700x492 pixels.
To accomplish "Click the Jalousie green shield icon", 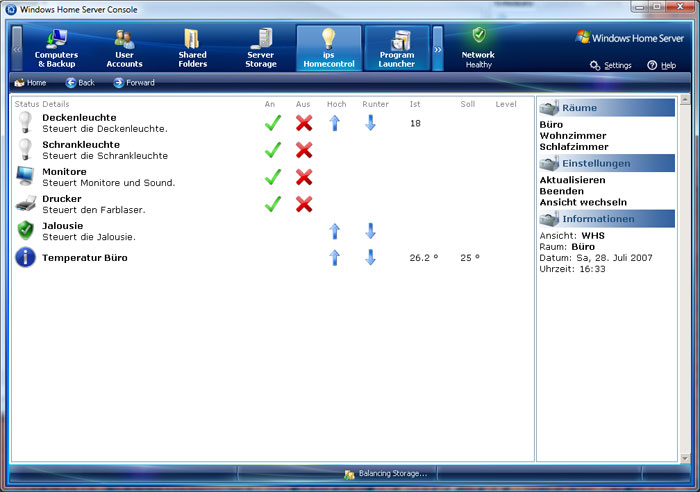I will click(25, 230).
